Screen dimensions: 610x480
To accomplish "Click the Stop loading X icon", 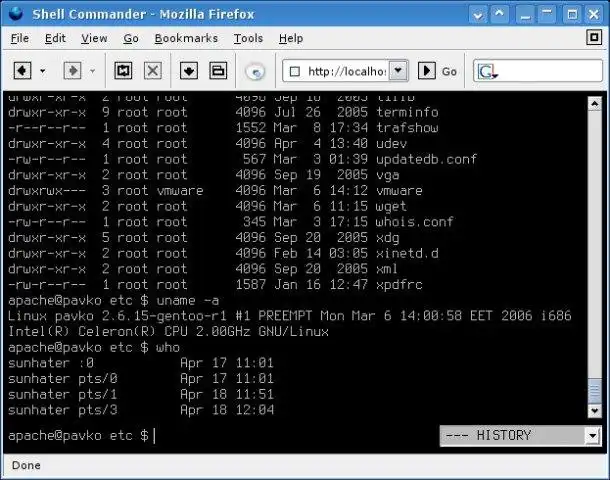I will [152, 71].
